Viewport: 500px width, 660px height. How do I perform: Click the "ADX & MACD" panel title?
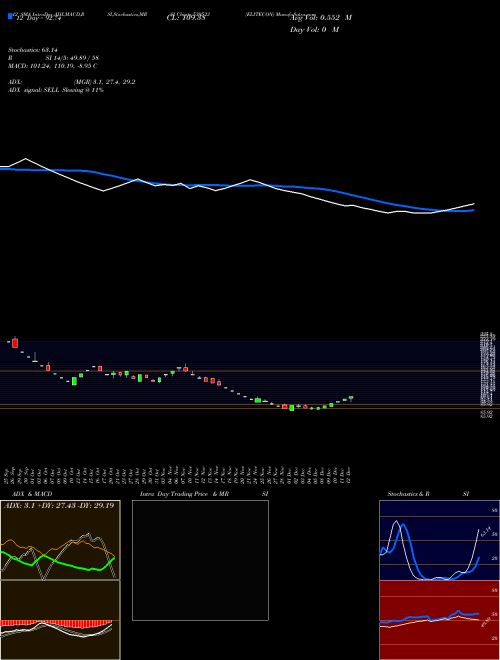coord(32,494)
